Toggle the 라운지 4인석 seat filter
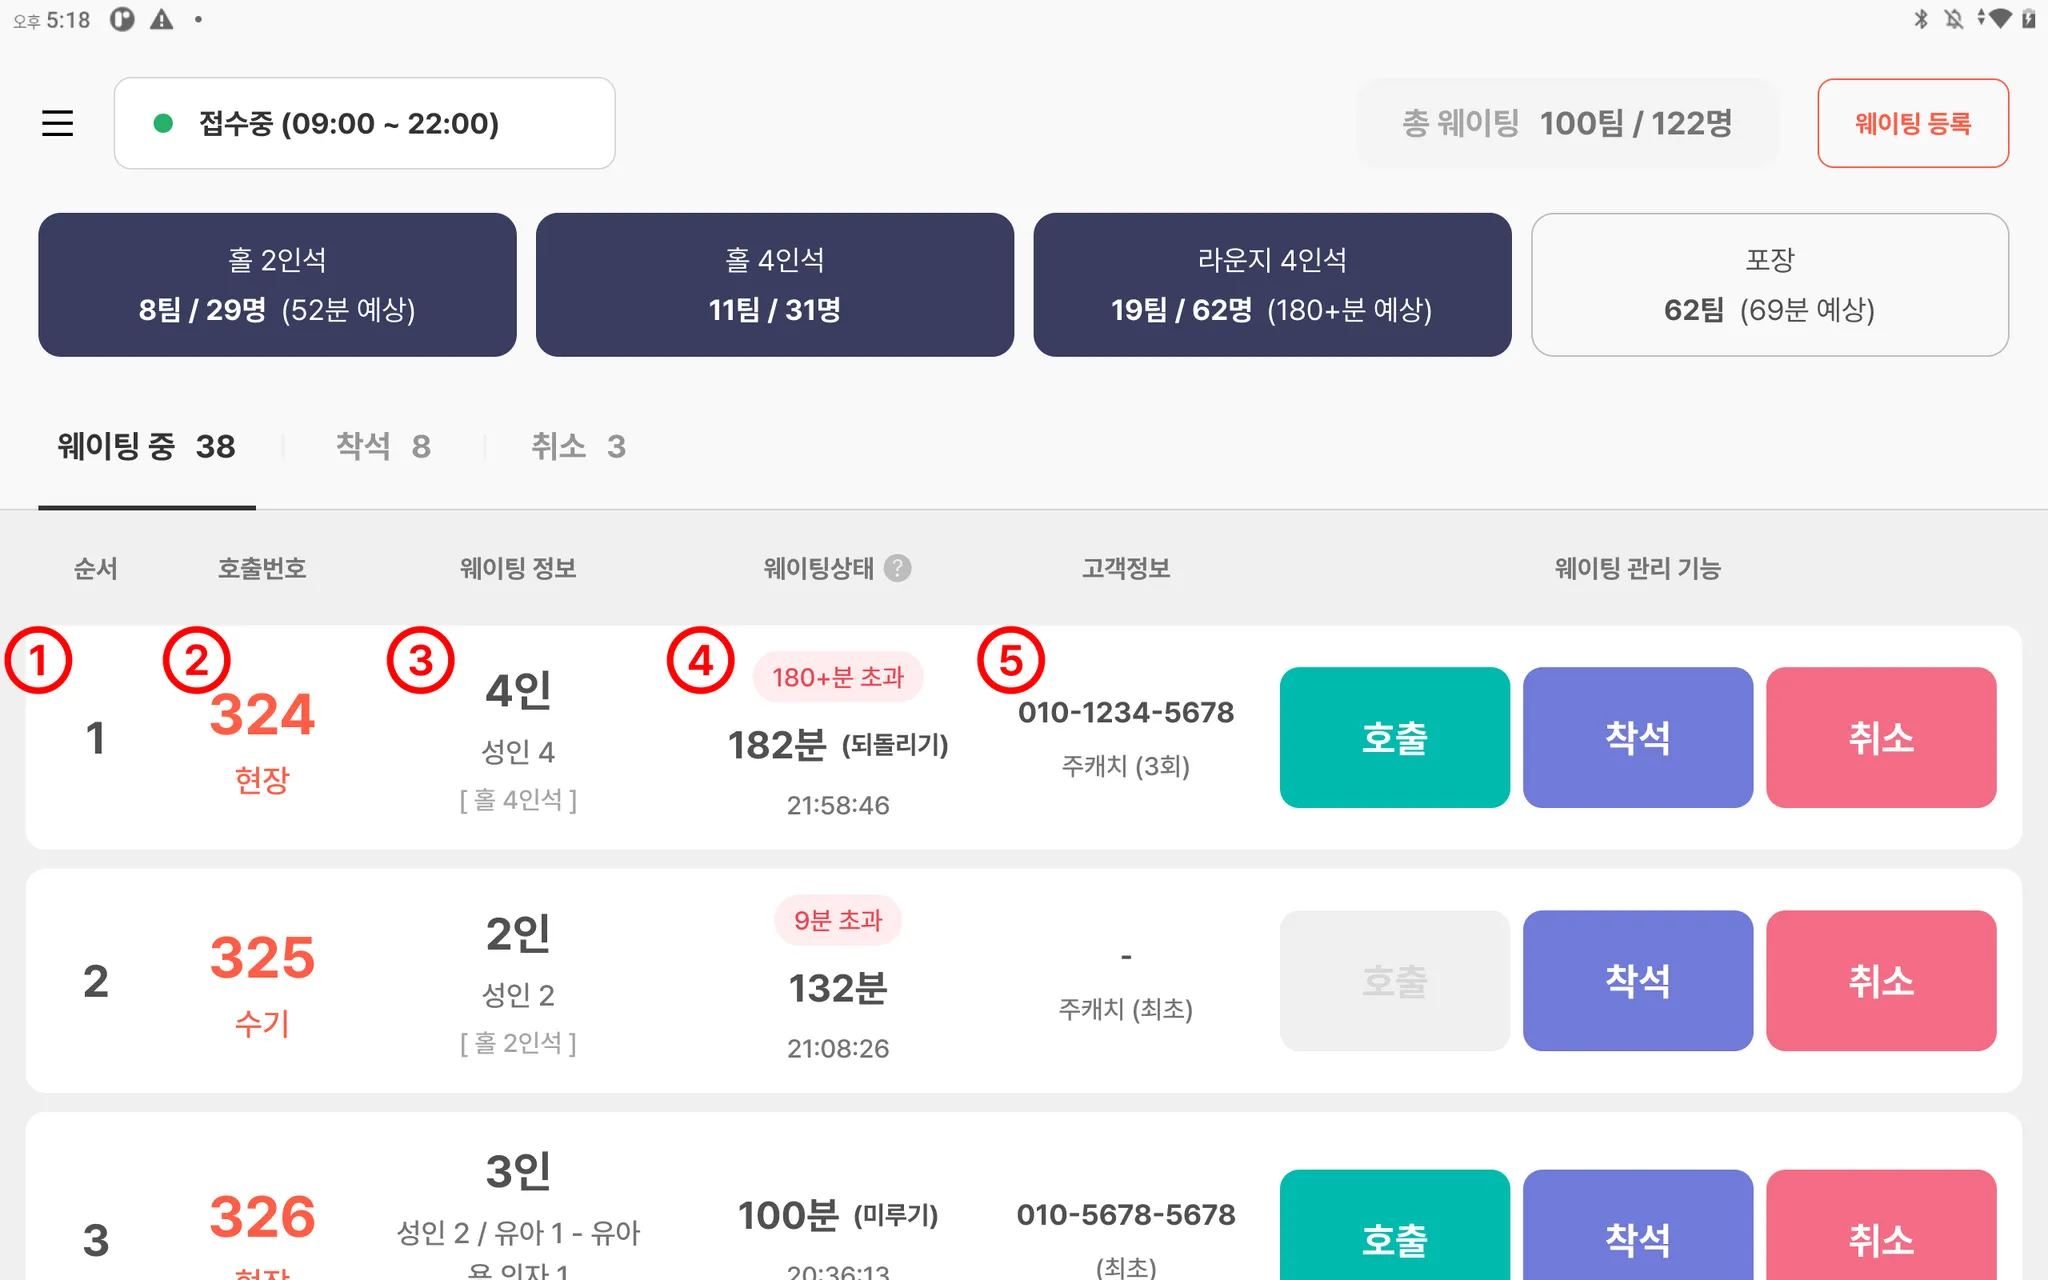2048x1280 pixels. (1272, 285)
